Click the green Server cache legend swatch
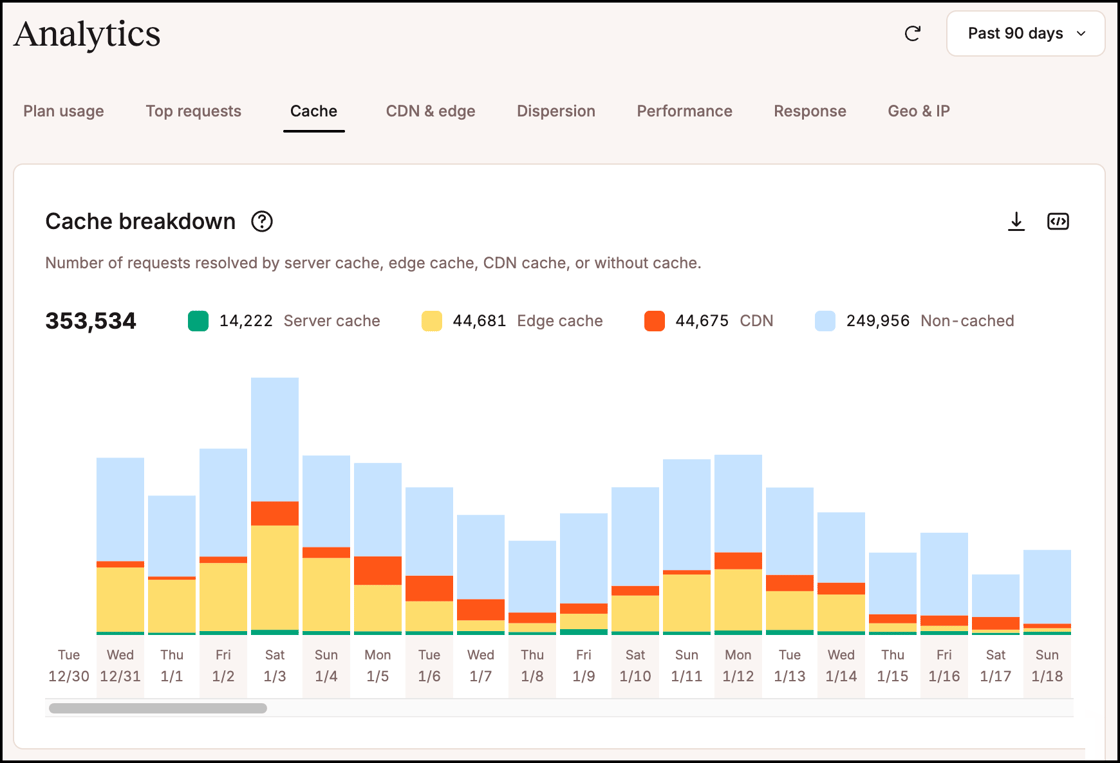Screen dimensions: 1120x763 [x=198, y=321]
